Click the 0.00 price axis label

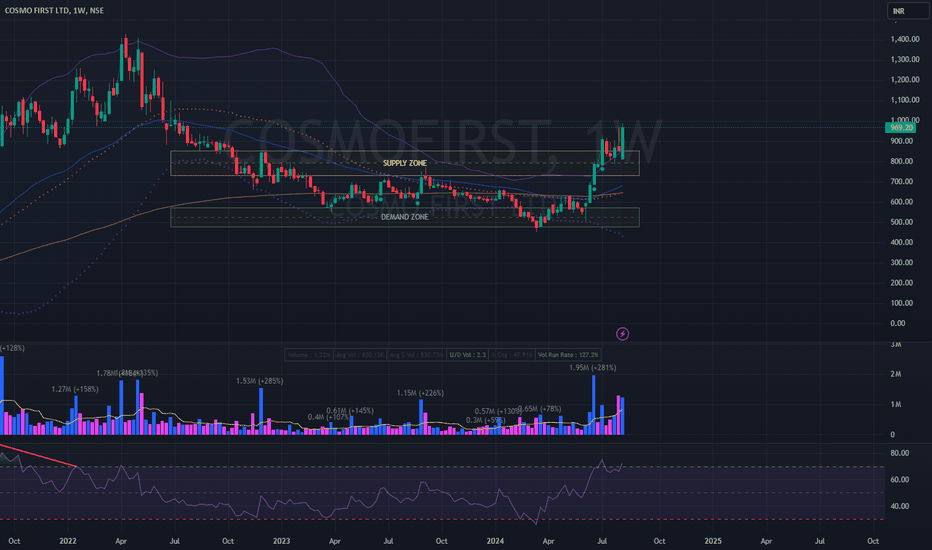pyautogui.click(x=898, y=323)
